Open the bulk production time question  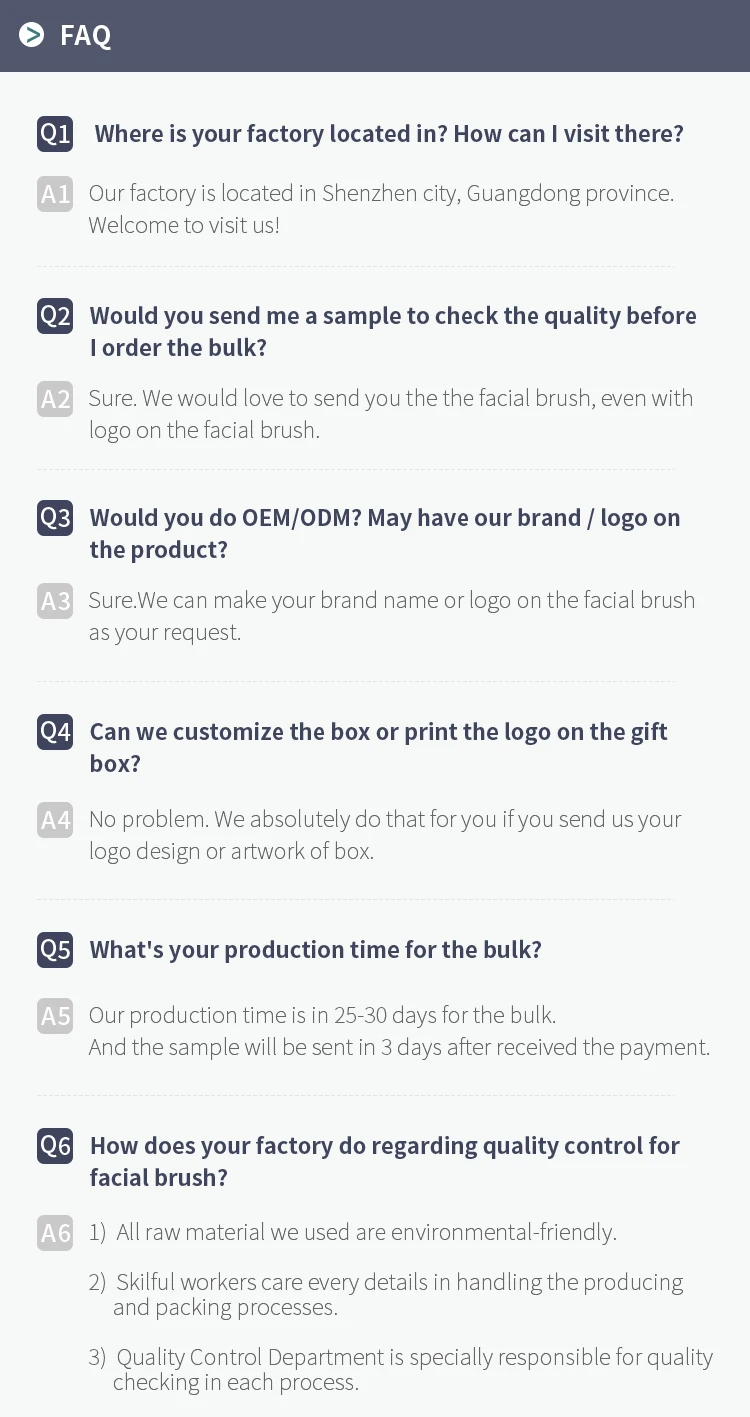coord(315,949)
